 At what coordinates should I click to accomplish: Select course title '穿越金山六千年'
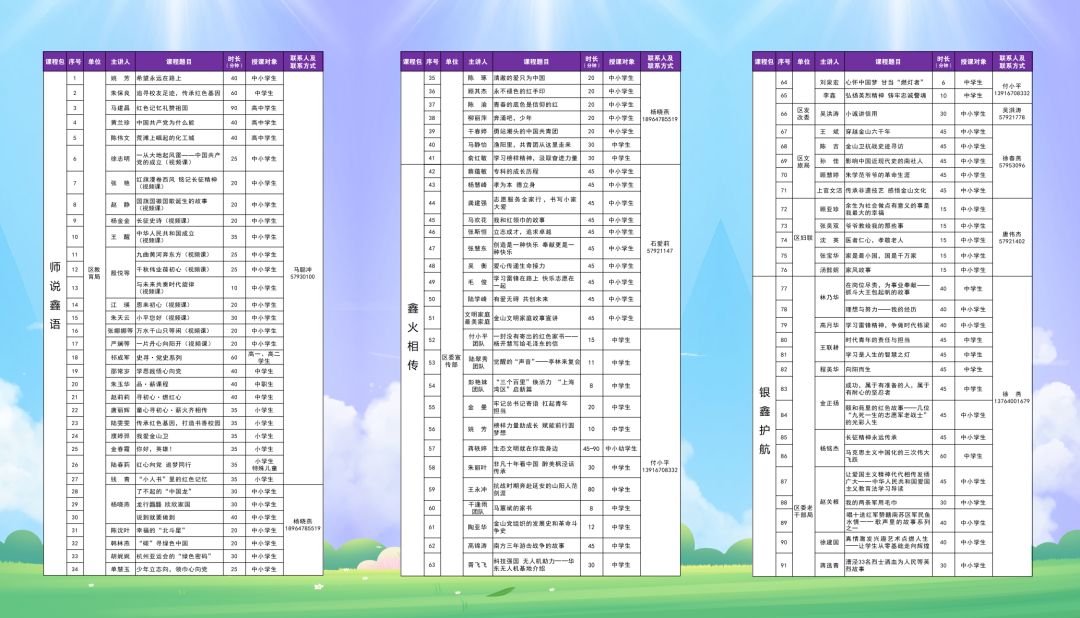868,132
